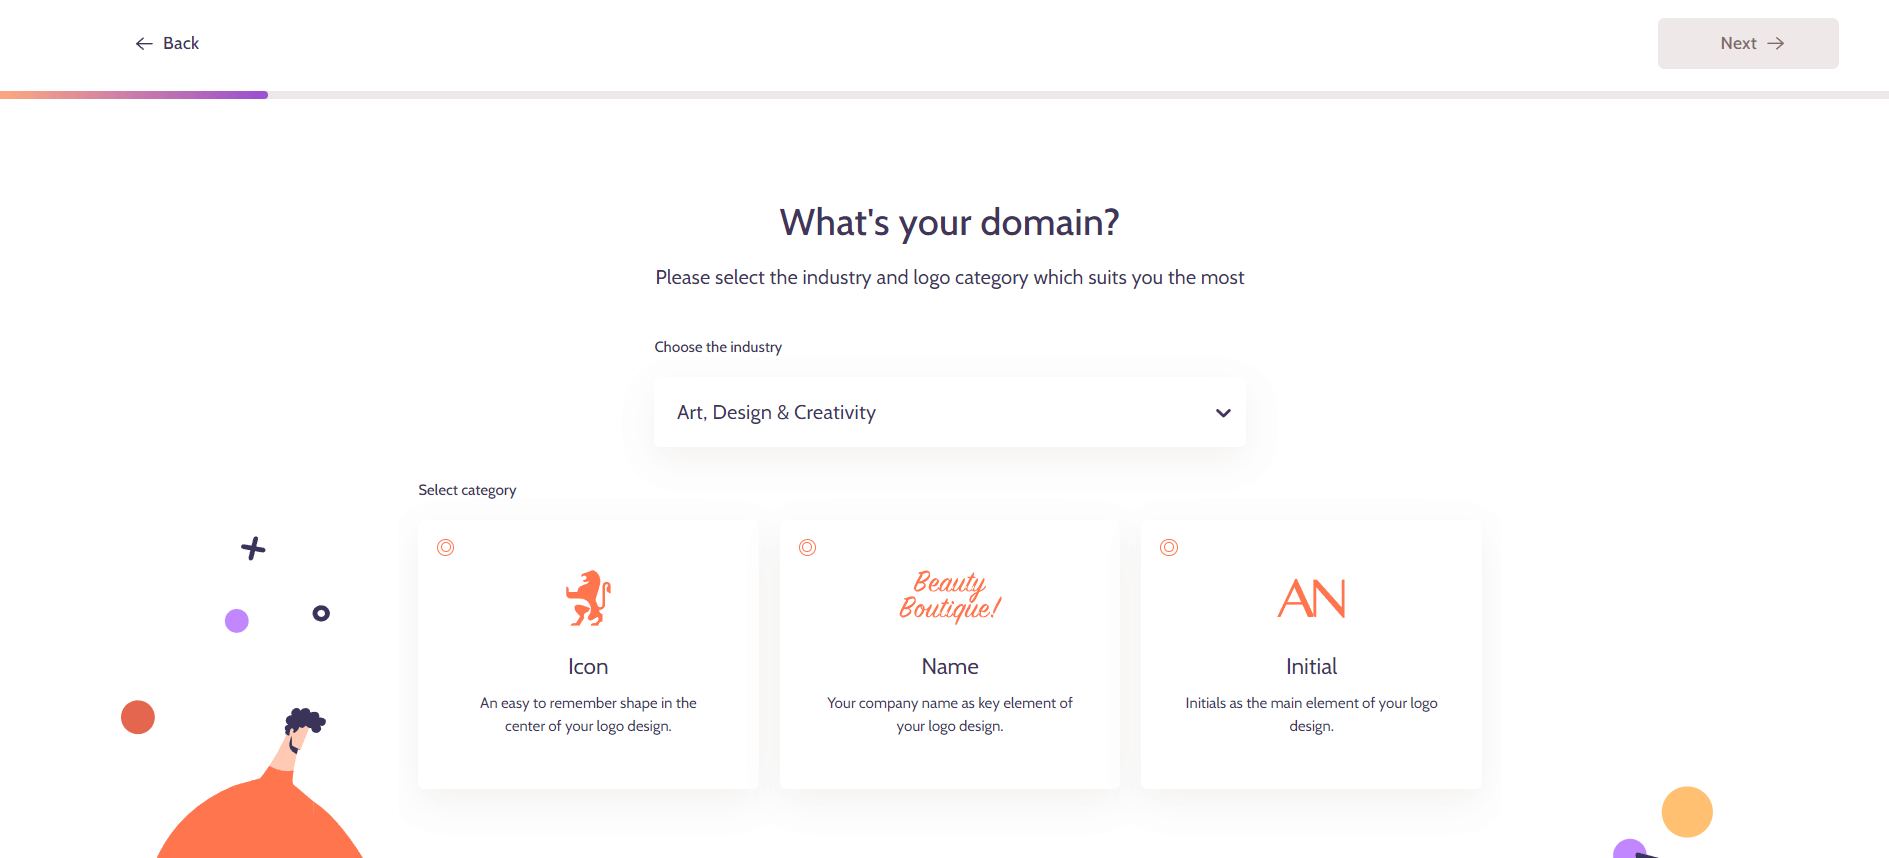This screenshot has width=1889, height=858.
Task: Click the Initial card description text
Action: pos(1311,714)
